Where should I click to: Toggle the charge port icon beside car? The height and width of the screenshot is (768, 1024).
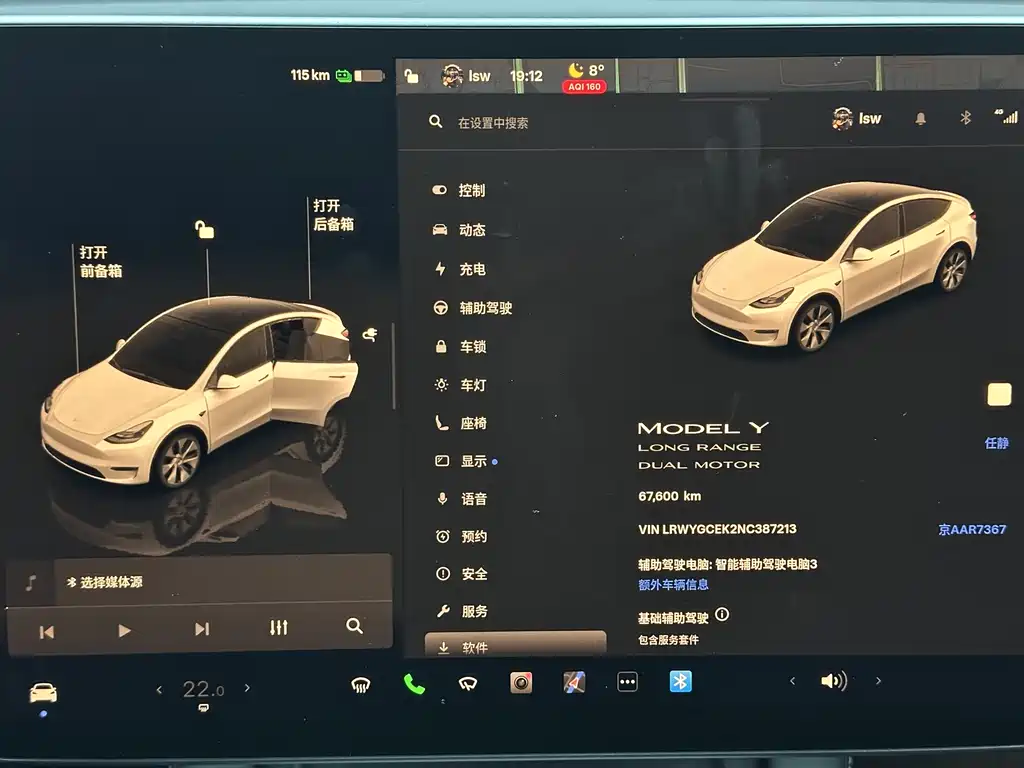pyautogui.click(x=369, y=335)
